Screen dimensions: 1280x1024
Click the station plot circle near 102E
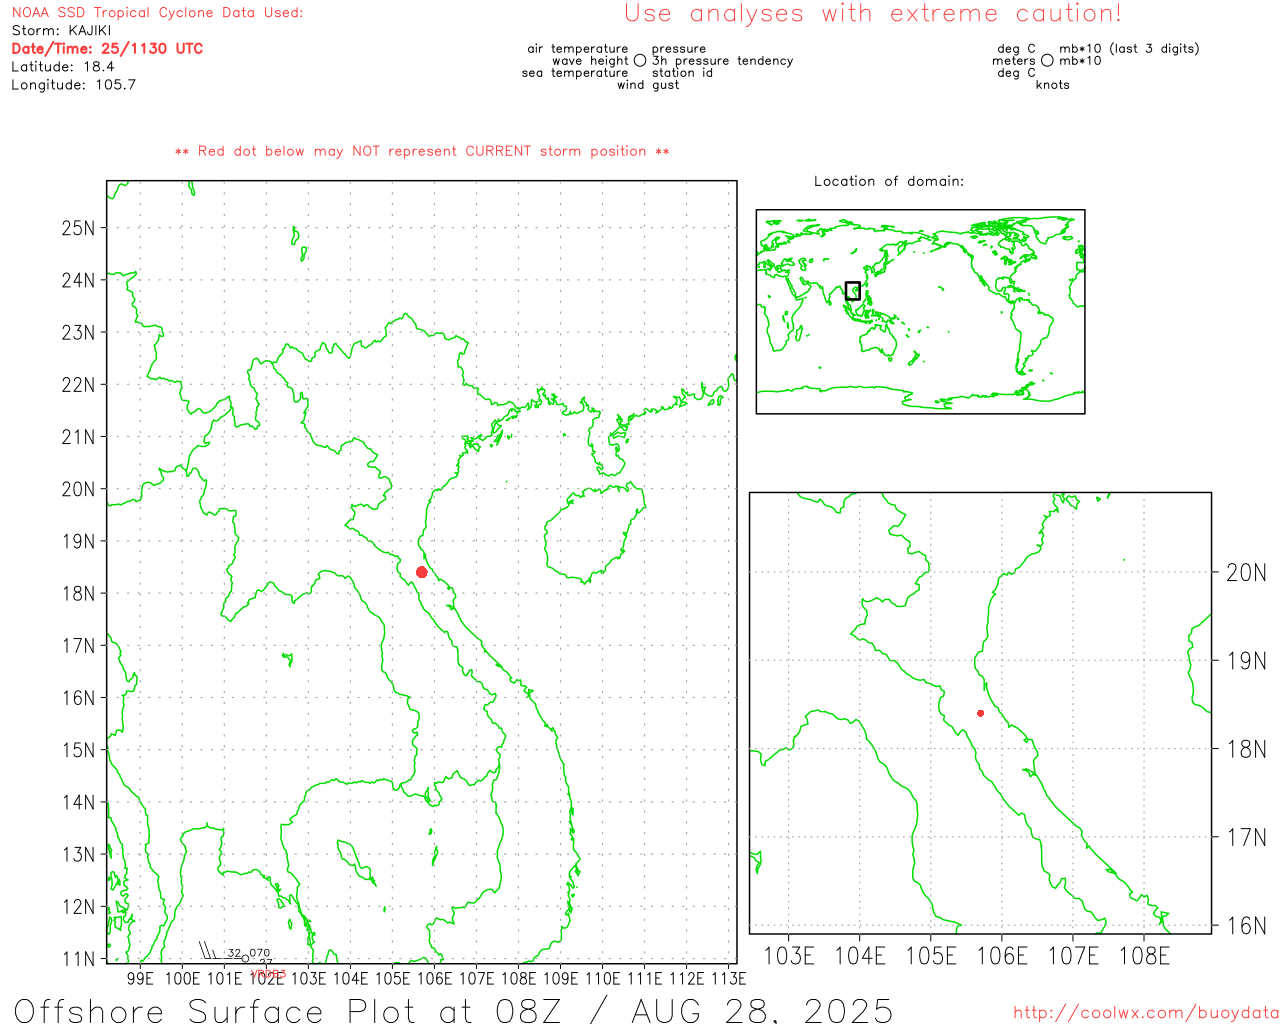click(x=246, y=958)
